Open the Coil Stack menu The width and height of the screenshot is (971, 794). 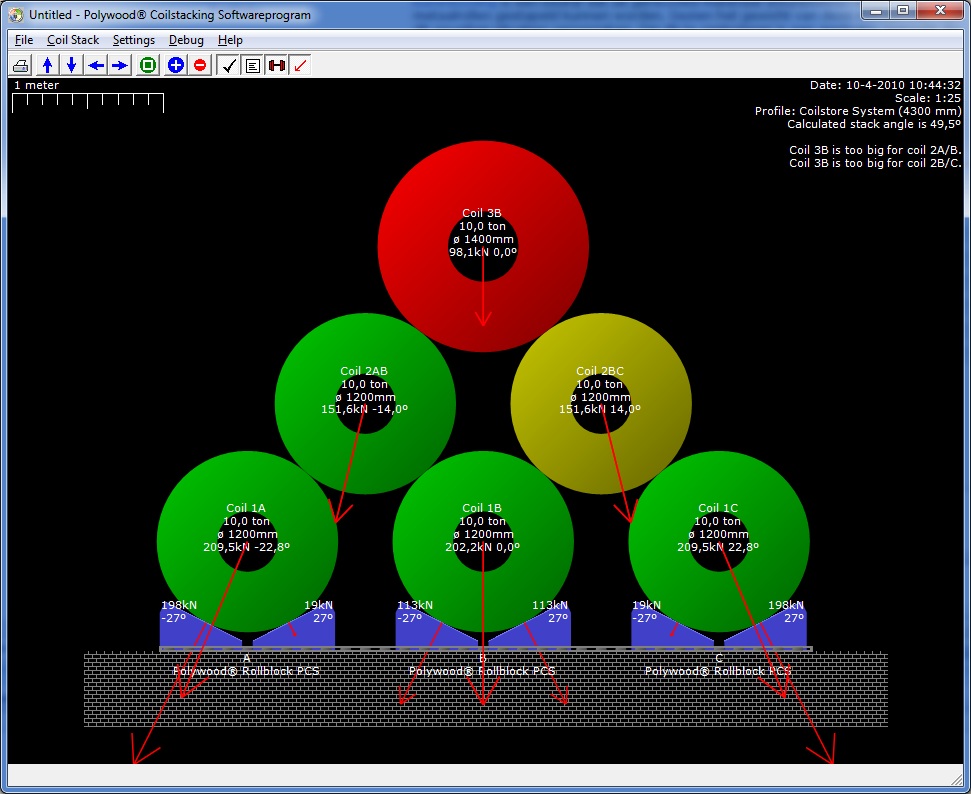[73, 40]
